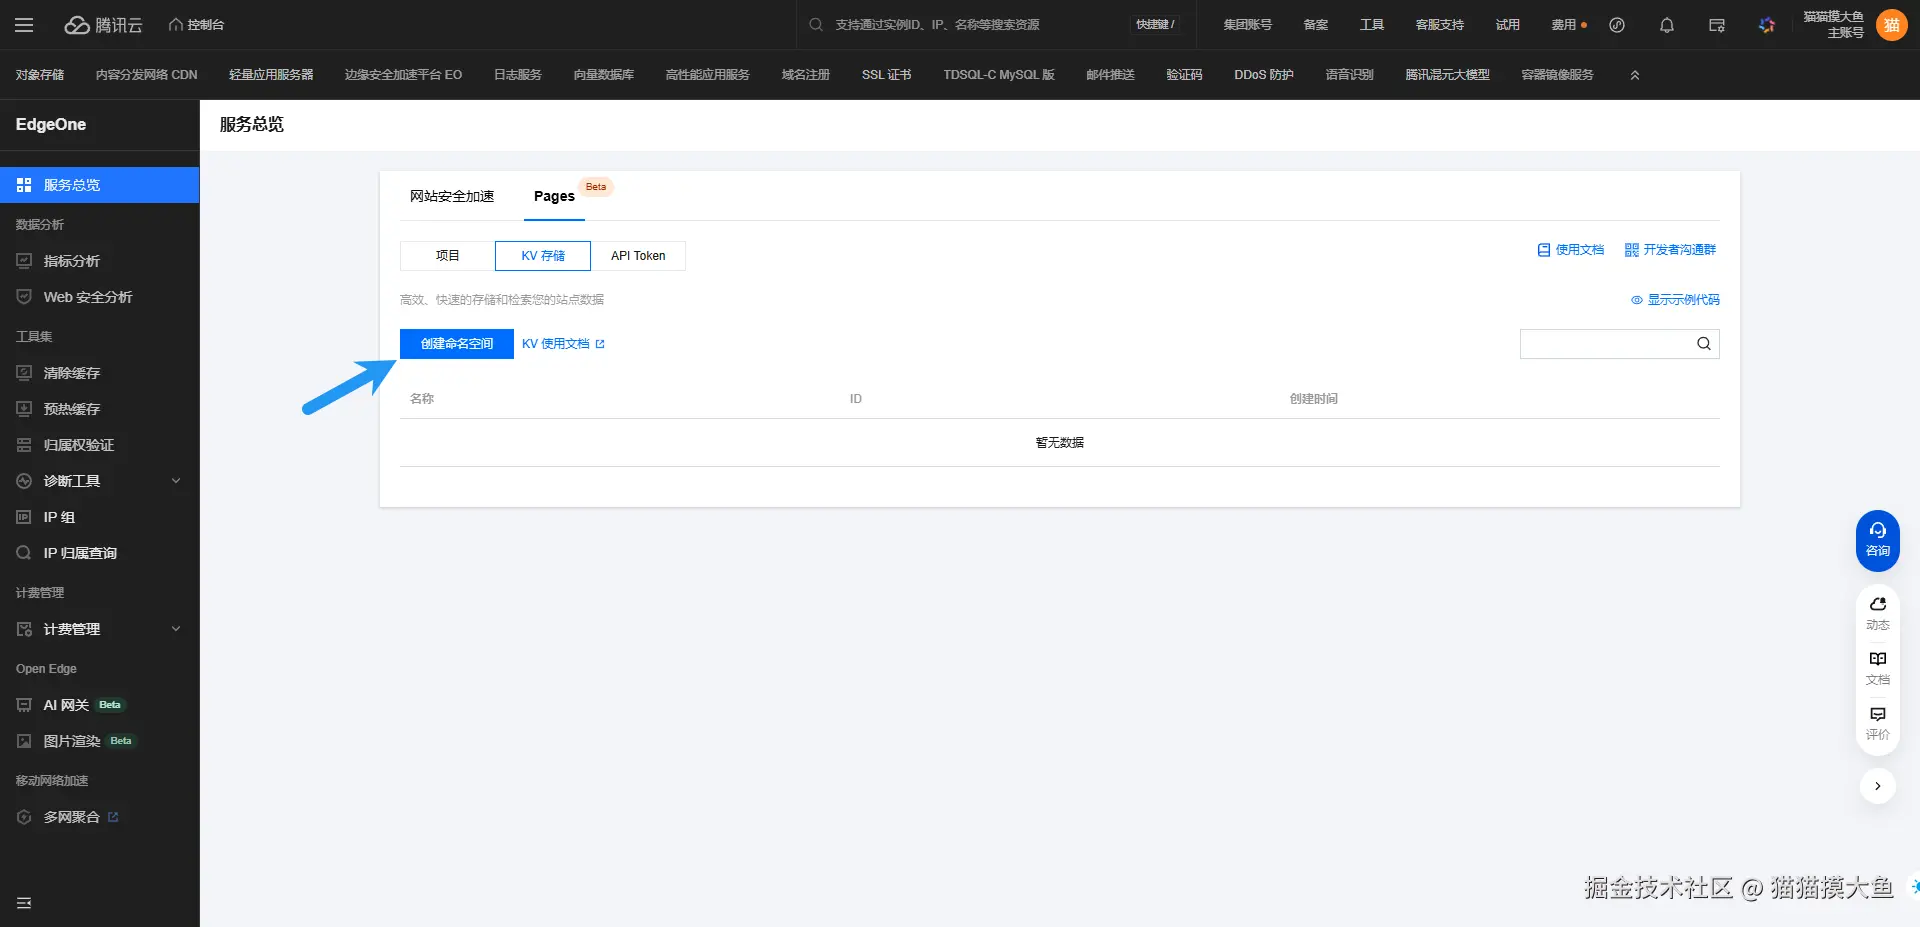This screenshot has width=1920, height=927.
Task: Open 使用文档 link at top right
Action: tap(1570, 250)
